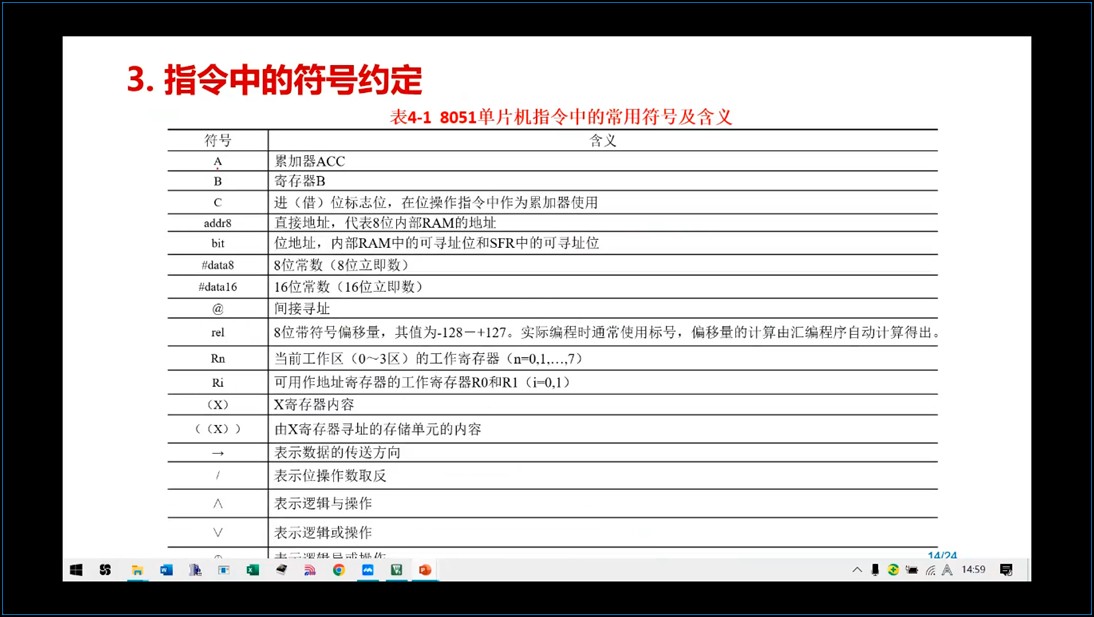
Task: Click the green spreadsheet app icon on taskbar
Action: pyautogui.click(x=396, y=570)
